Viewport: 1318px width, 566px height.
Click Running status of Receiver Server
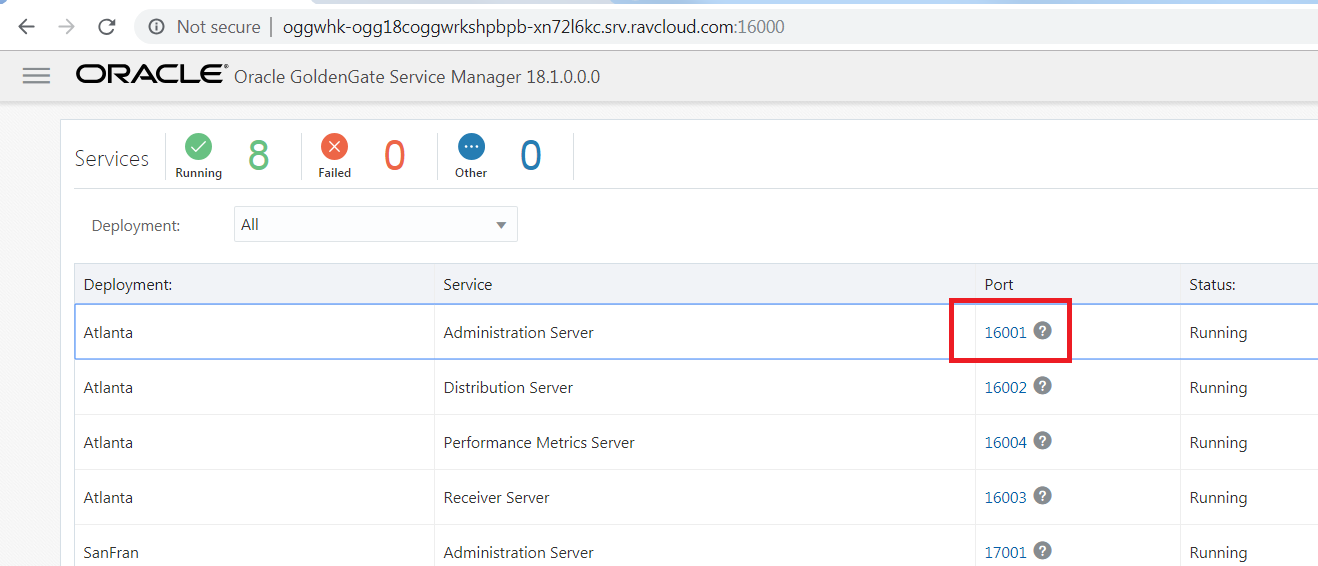[x=1218, y=497]
